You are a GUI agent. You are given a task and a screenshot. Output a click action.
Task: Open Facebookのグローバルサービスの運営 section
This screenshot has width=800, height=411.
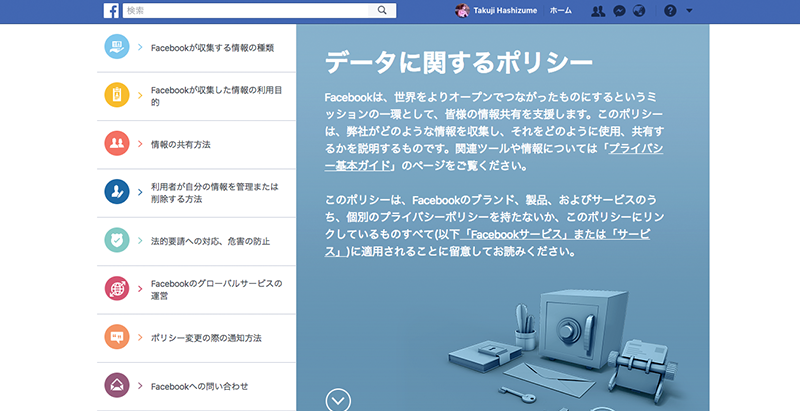(216, 290)
